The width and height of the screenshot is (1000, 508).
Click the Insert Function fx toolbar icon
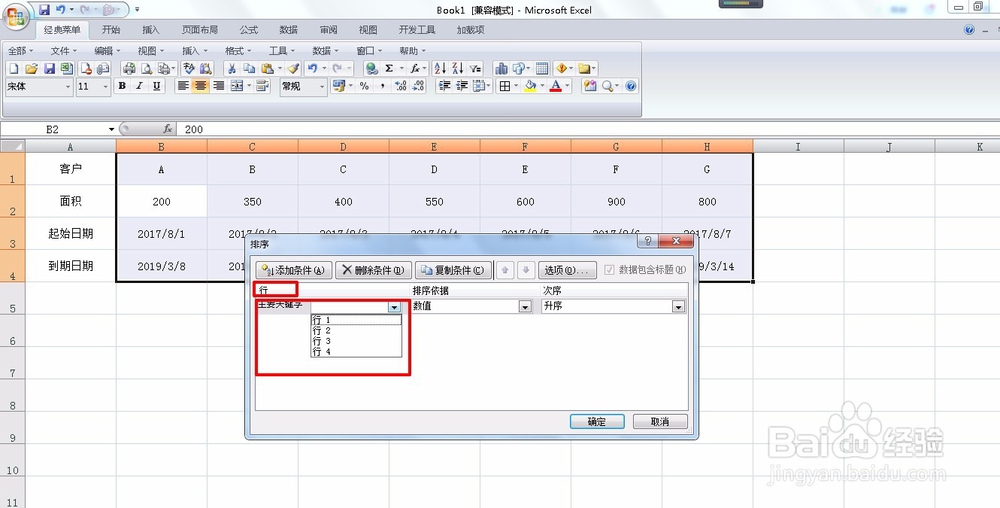pos(415,69)
